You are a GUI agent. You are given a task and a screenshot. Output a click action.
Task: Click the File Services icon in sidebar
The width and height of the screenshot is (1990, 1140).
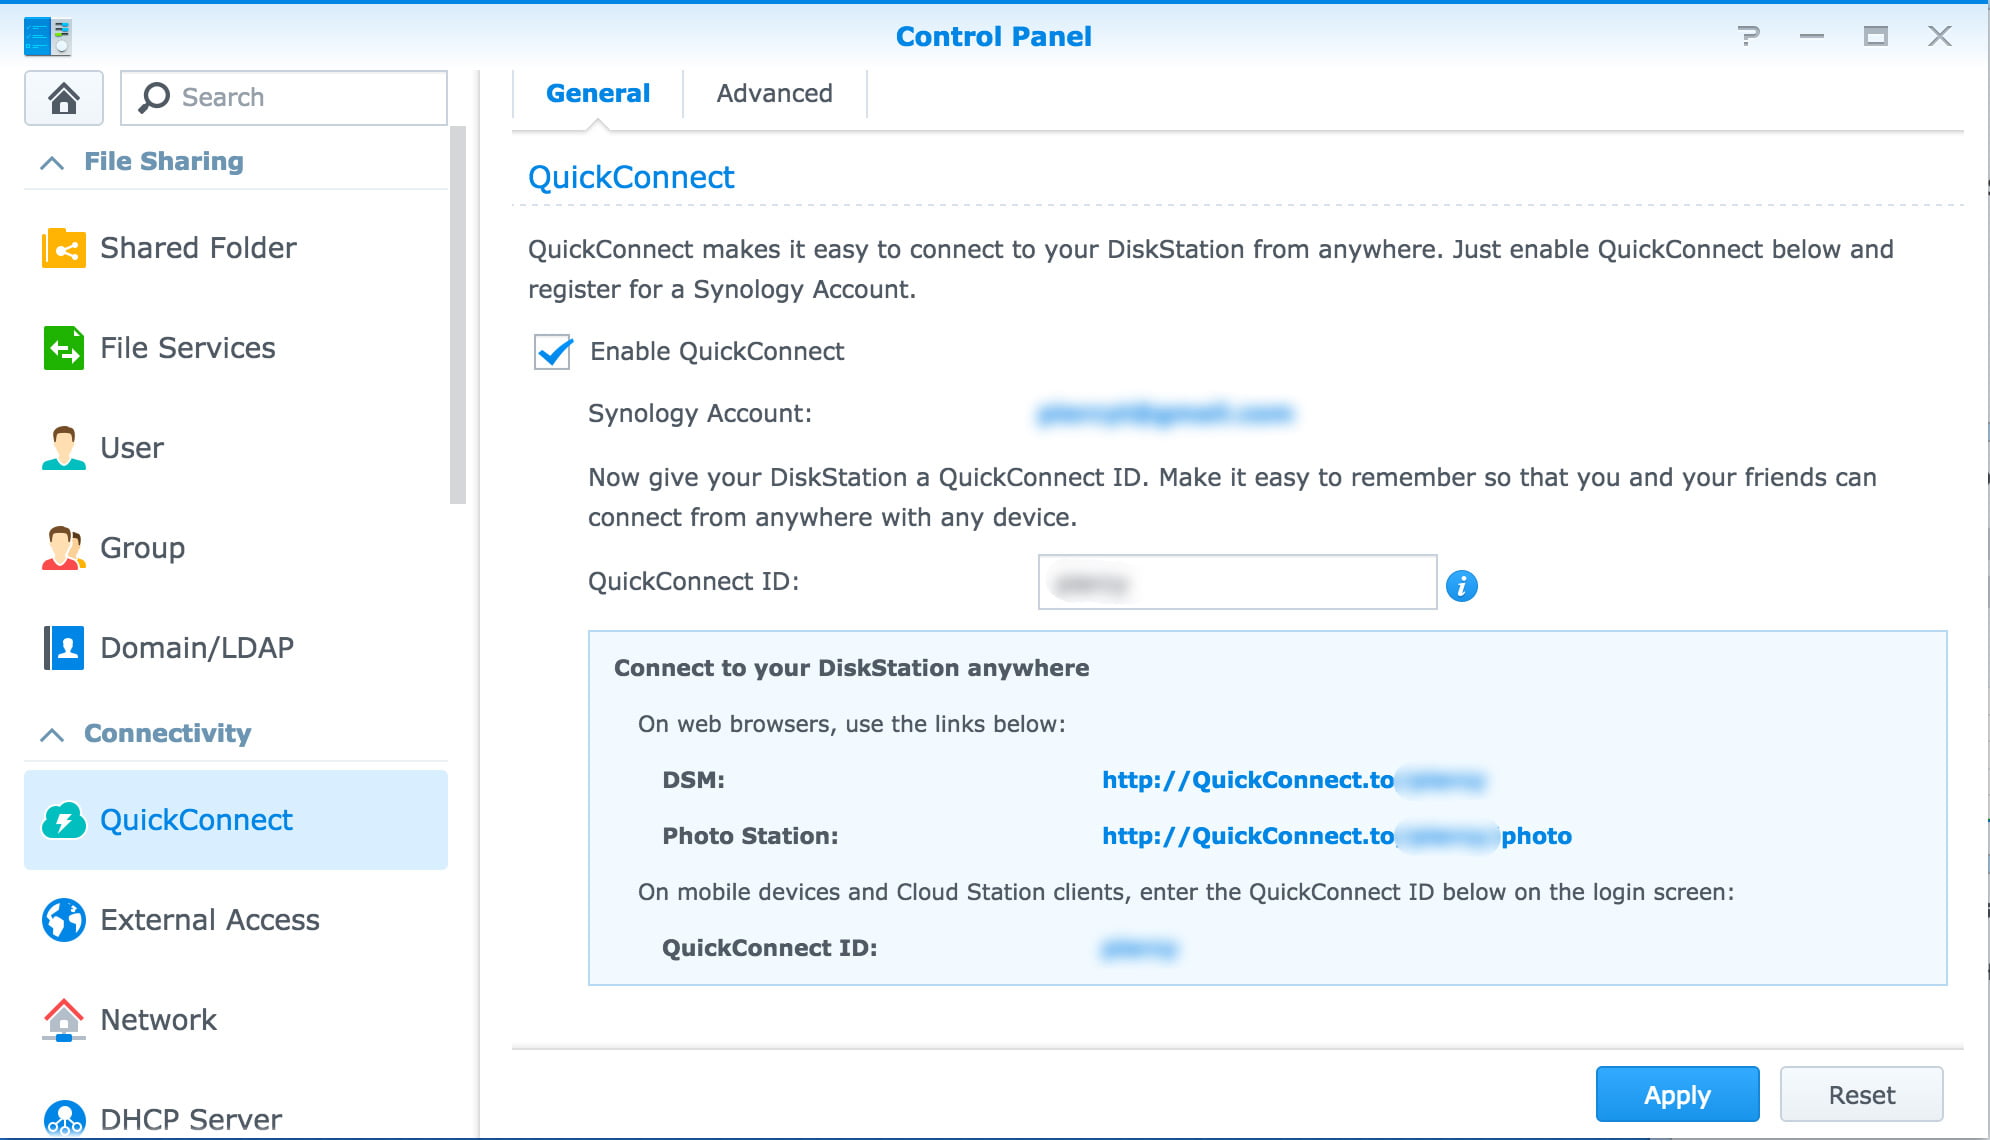(62, 347)
